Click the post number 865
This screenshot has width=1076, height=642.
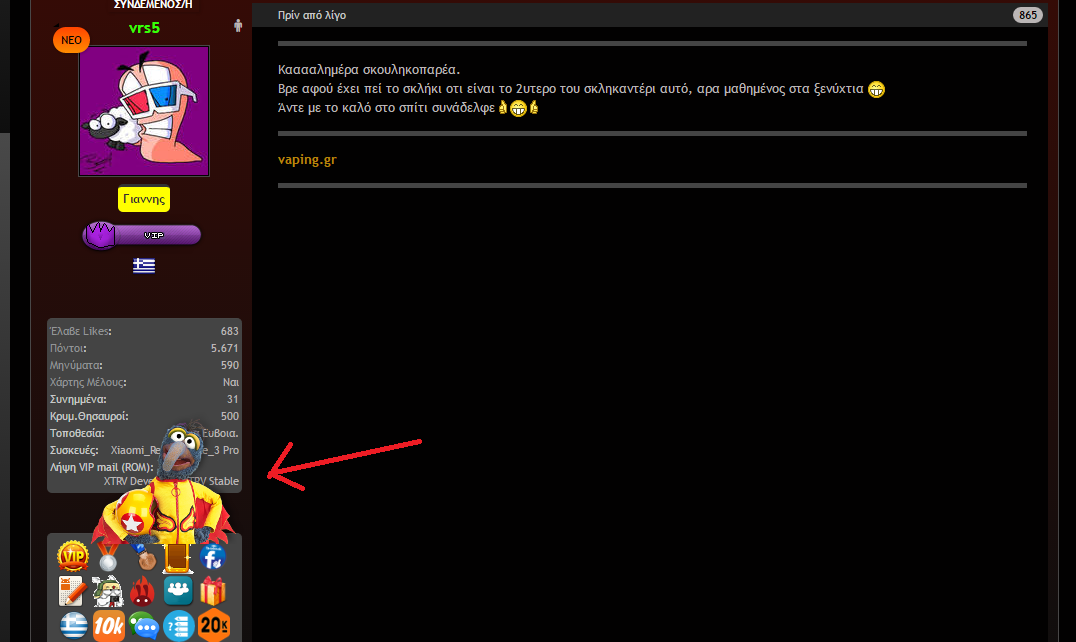[1027, 15]
